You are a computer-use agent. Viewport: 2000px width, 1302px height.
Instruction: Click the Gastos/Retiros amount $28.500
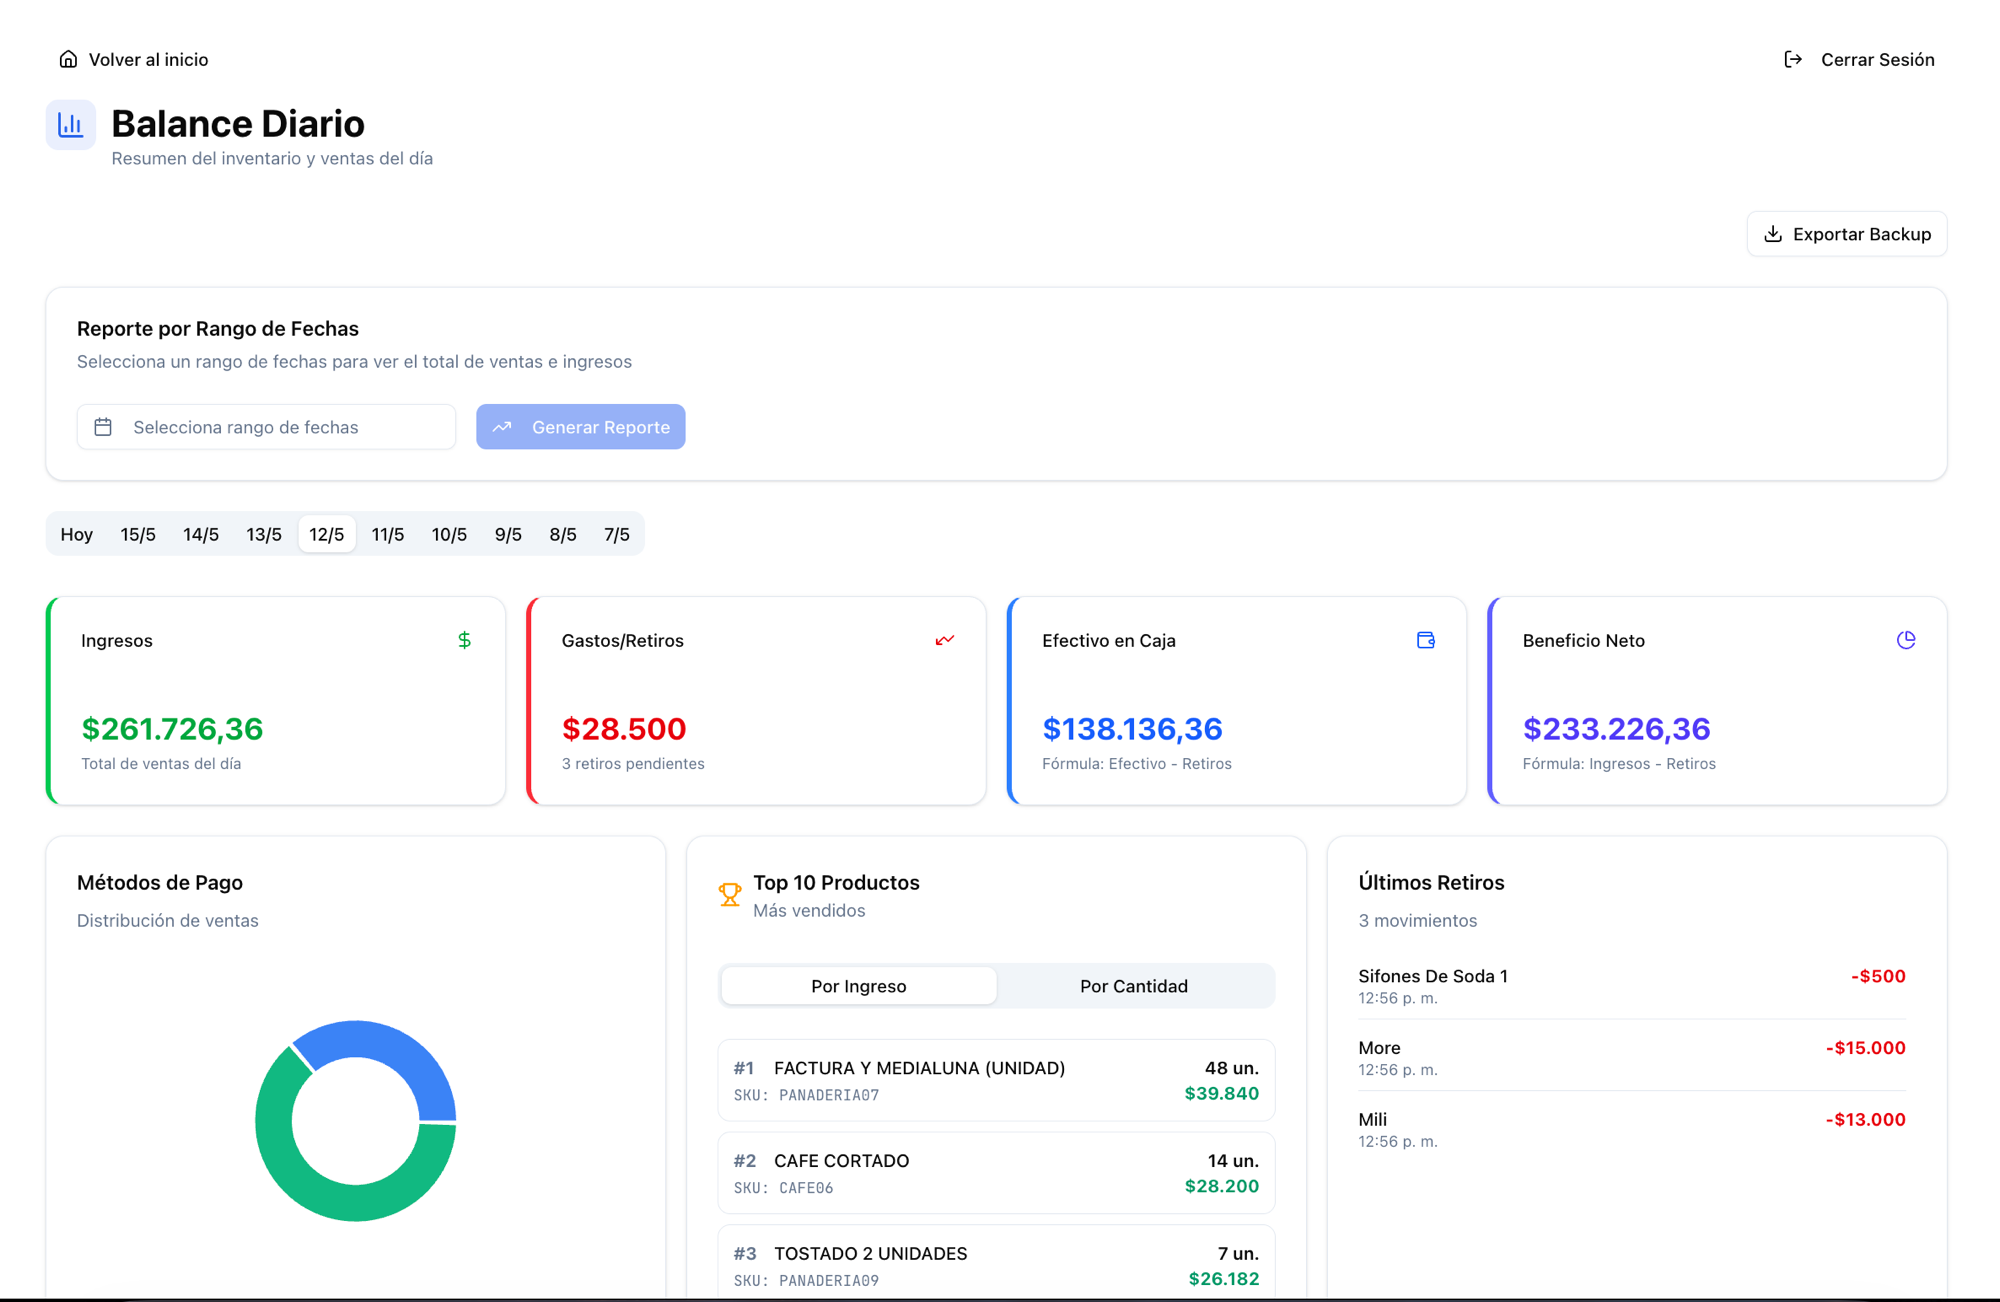[x=624, y=729]
